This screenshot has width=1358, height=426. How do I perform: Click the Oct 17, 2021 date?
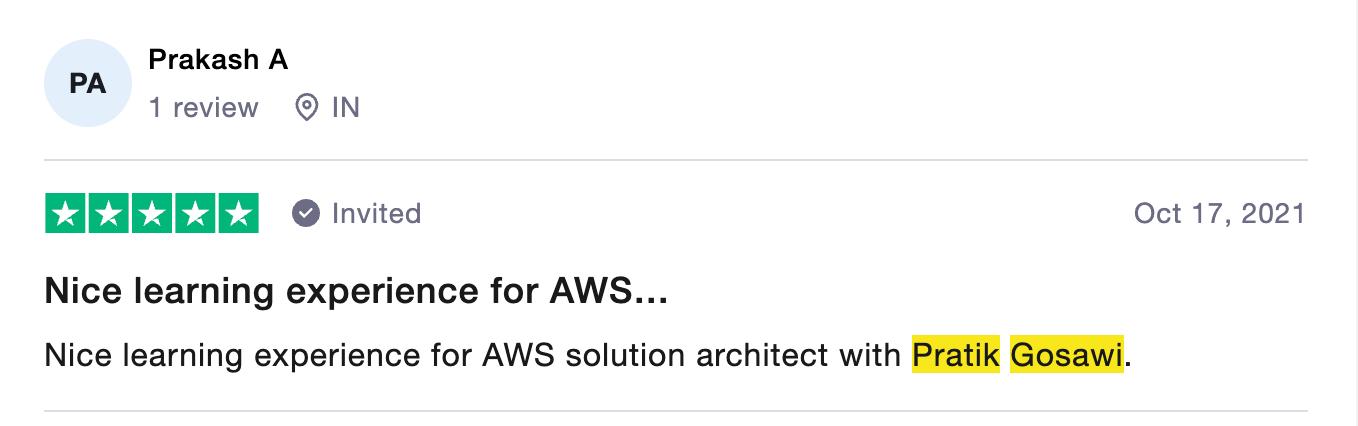[x=1219, y=213]
